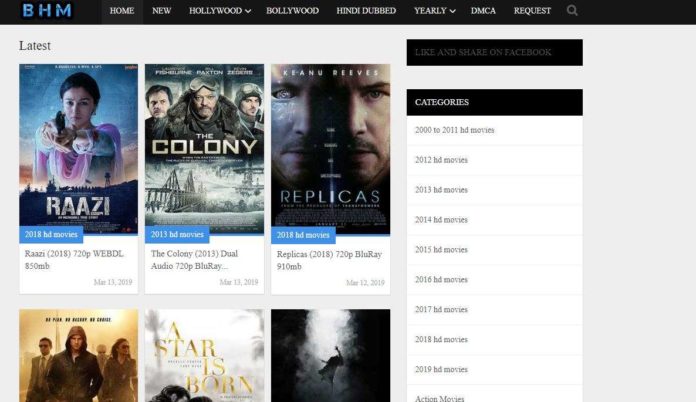
Task: Open Raazi (2018) 720p WEBDL 850mb title
Action: pos(74,260)
